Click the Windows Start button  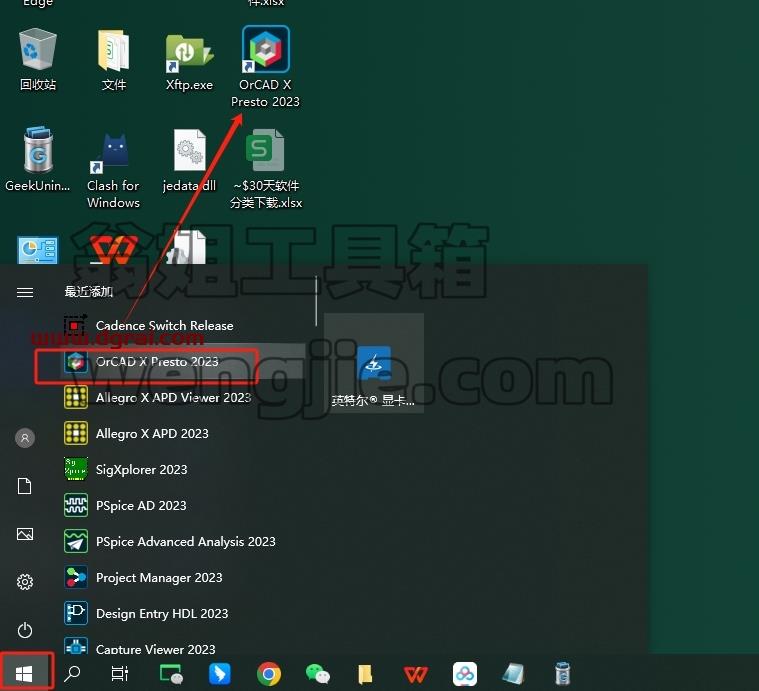25,673
